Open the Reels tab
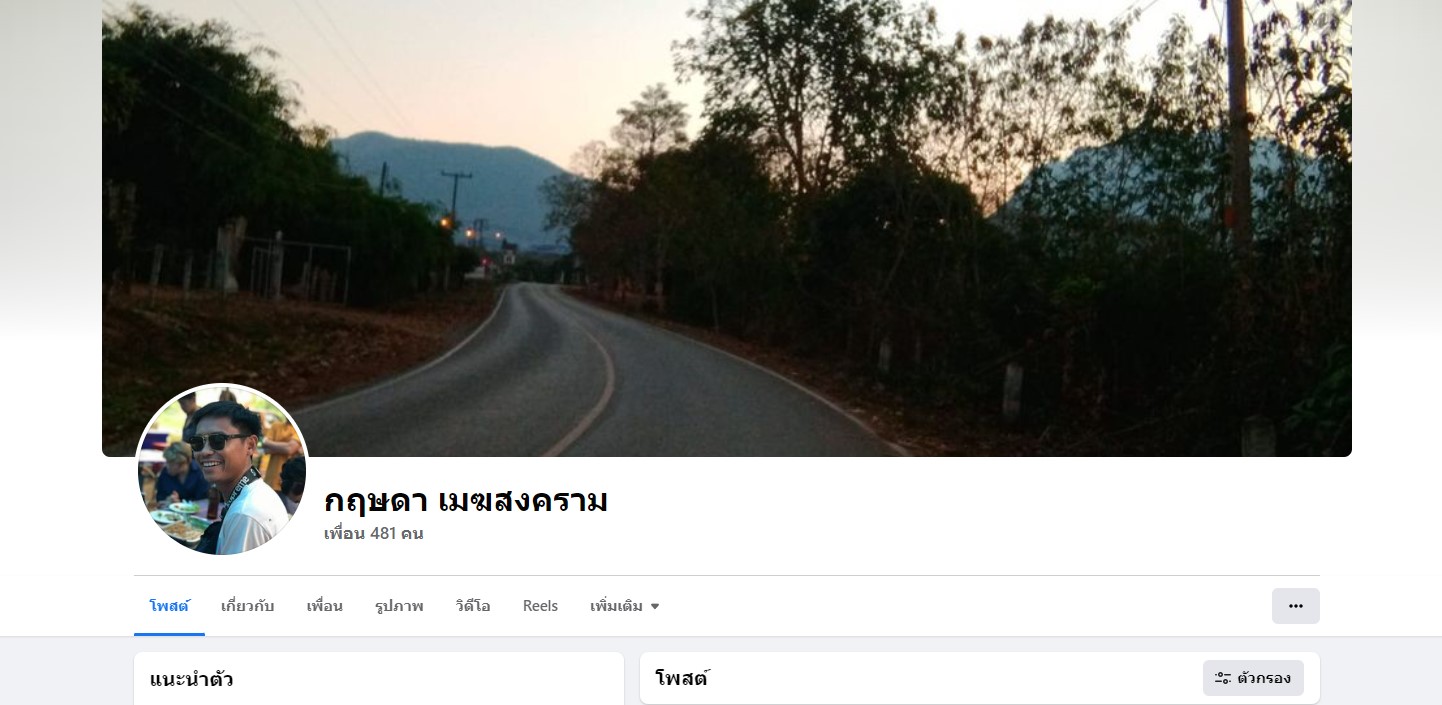 coord(540,606)
